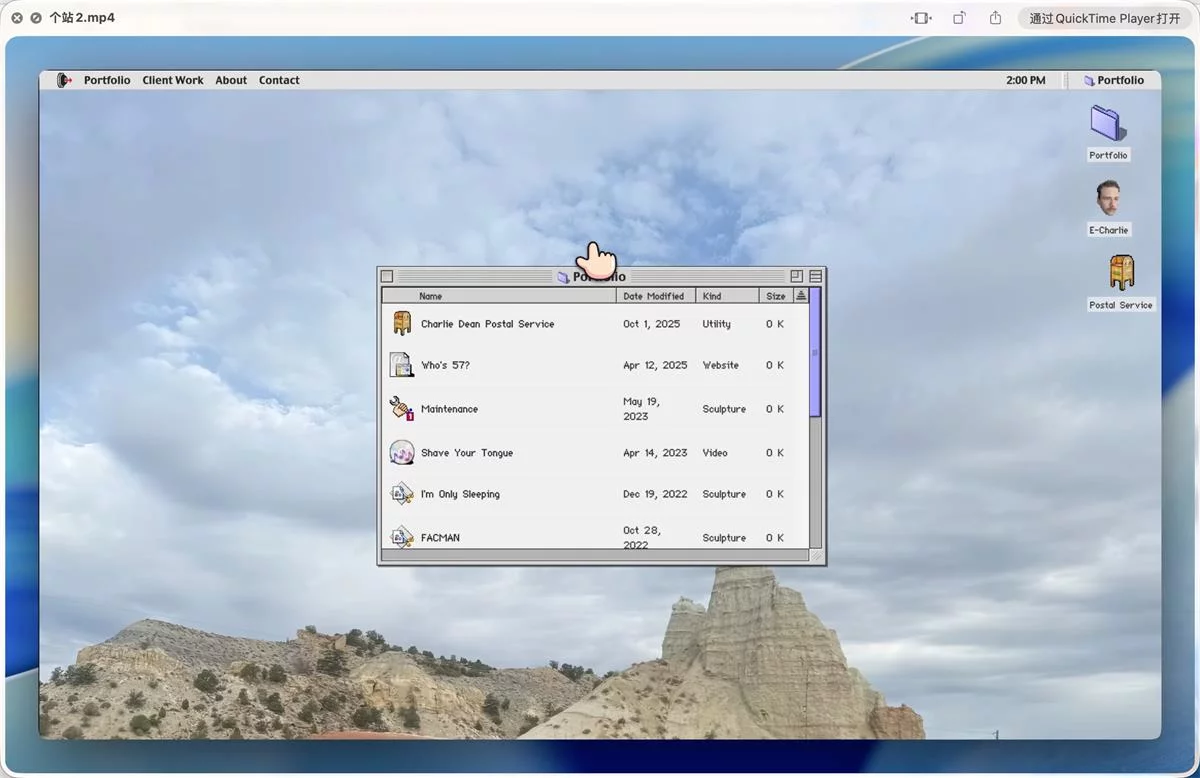Click the resize grip of the Portfolio window
1200x778 pixels.
pyautogui.click(x=816, y=556)
